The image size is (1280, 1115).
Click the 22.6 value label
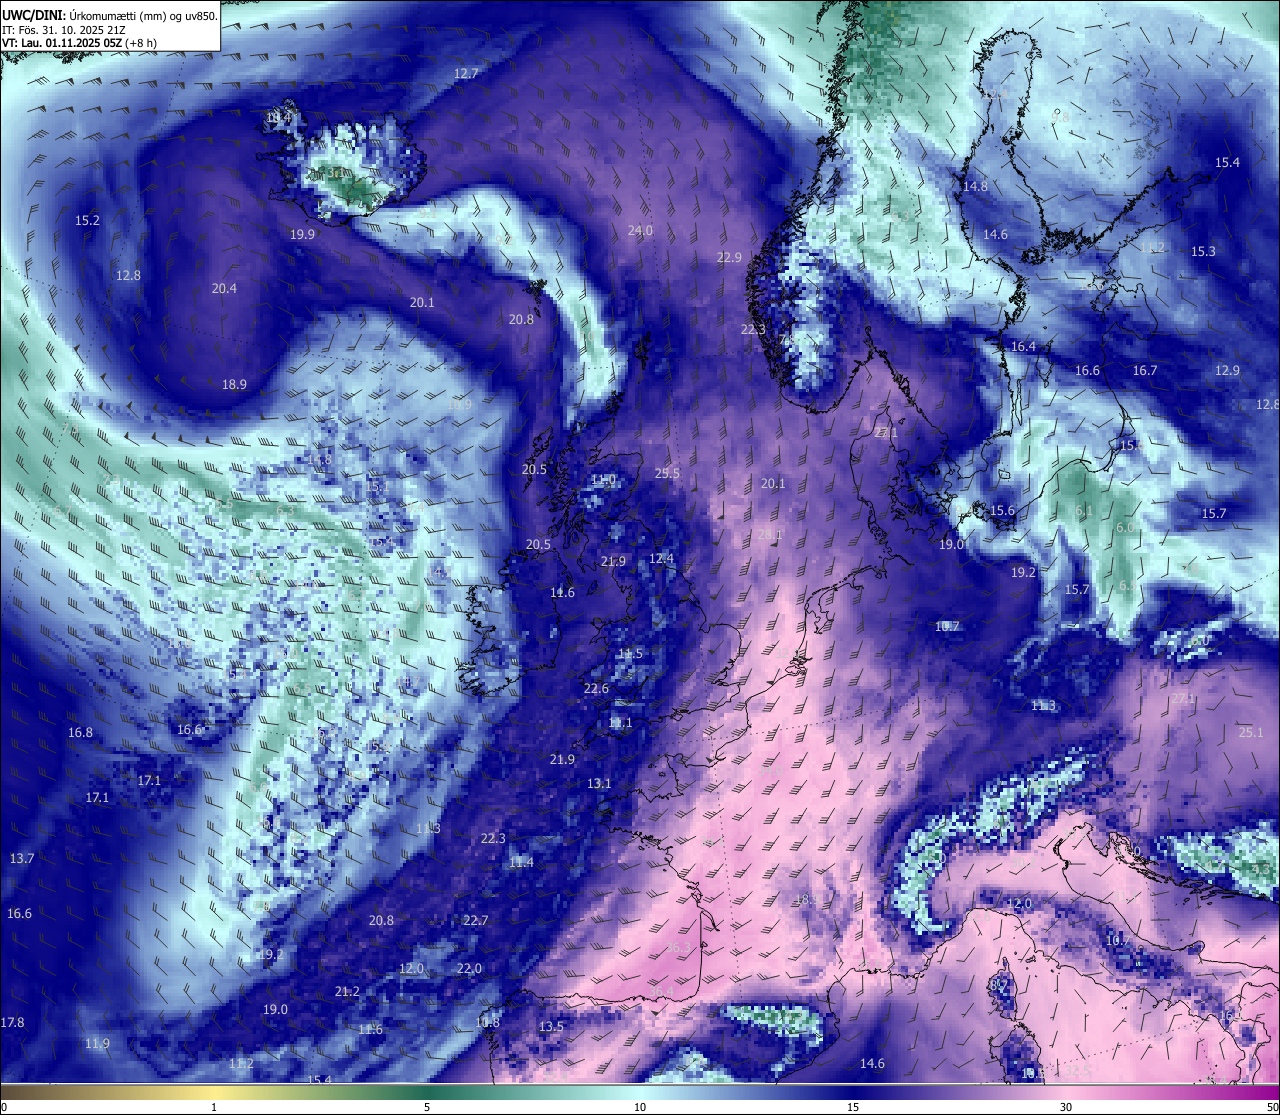(596, 688)
